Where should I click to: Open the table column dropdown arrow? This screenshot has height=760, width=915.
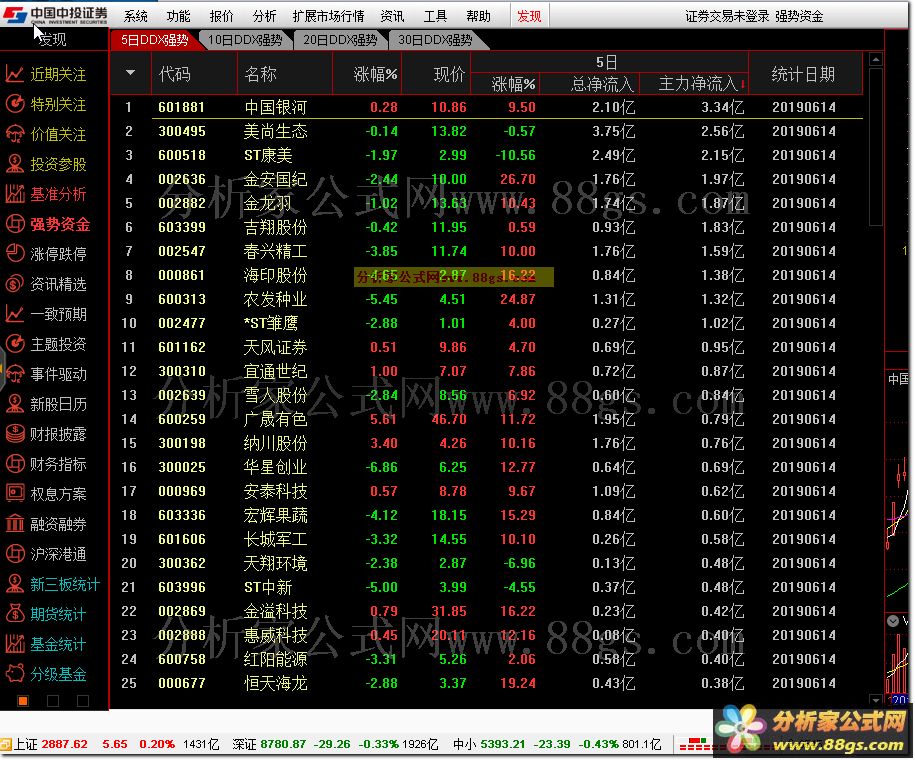pyautogui.click(x=130, y=73)
